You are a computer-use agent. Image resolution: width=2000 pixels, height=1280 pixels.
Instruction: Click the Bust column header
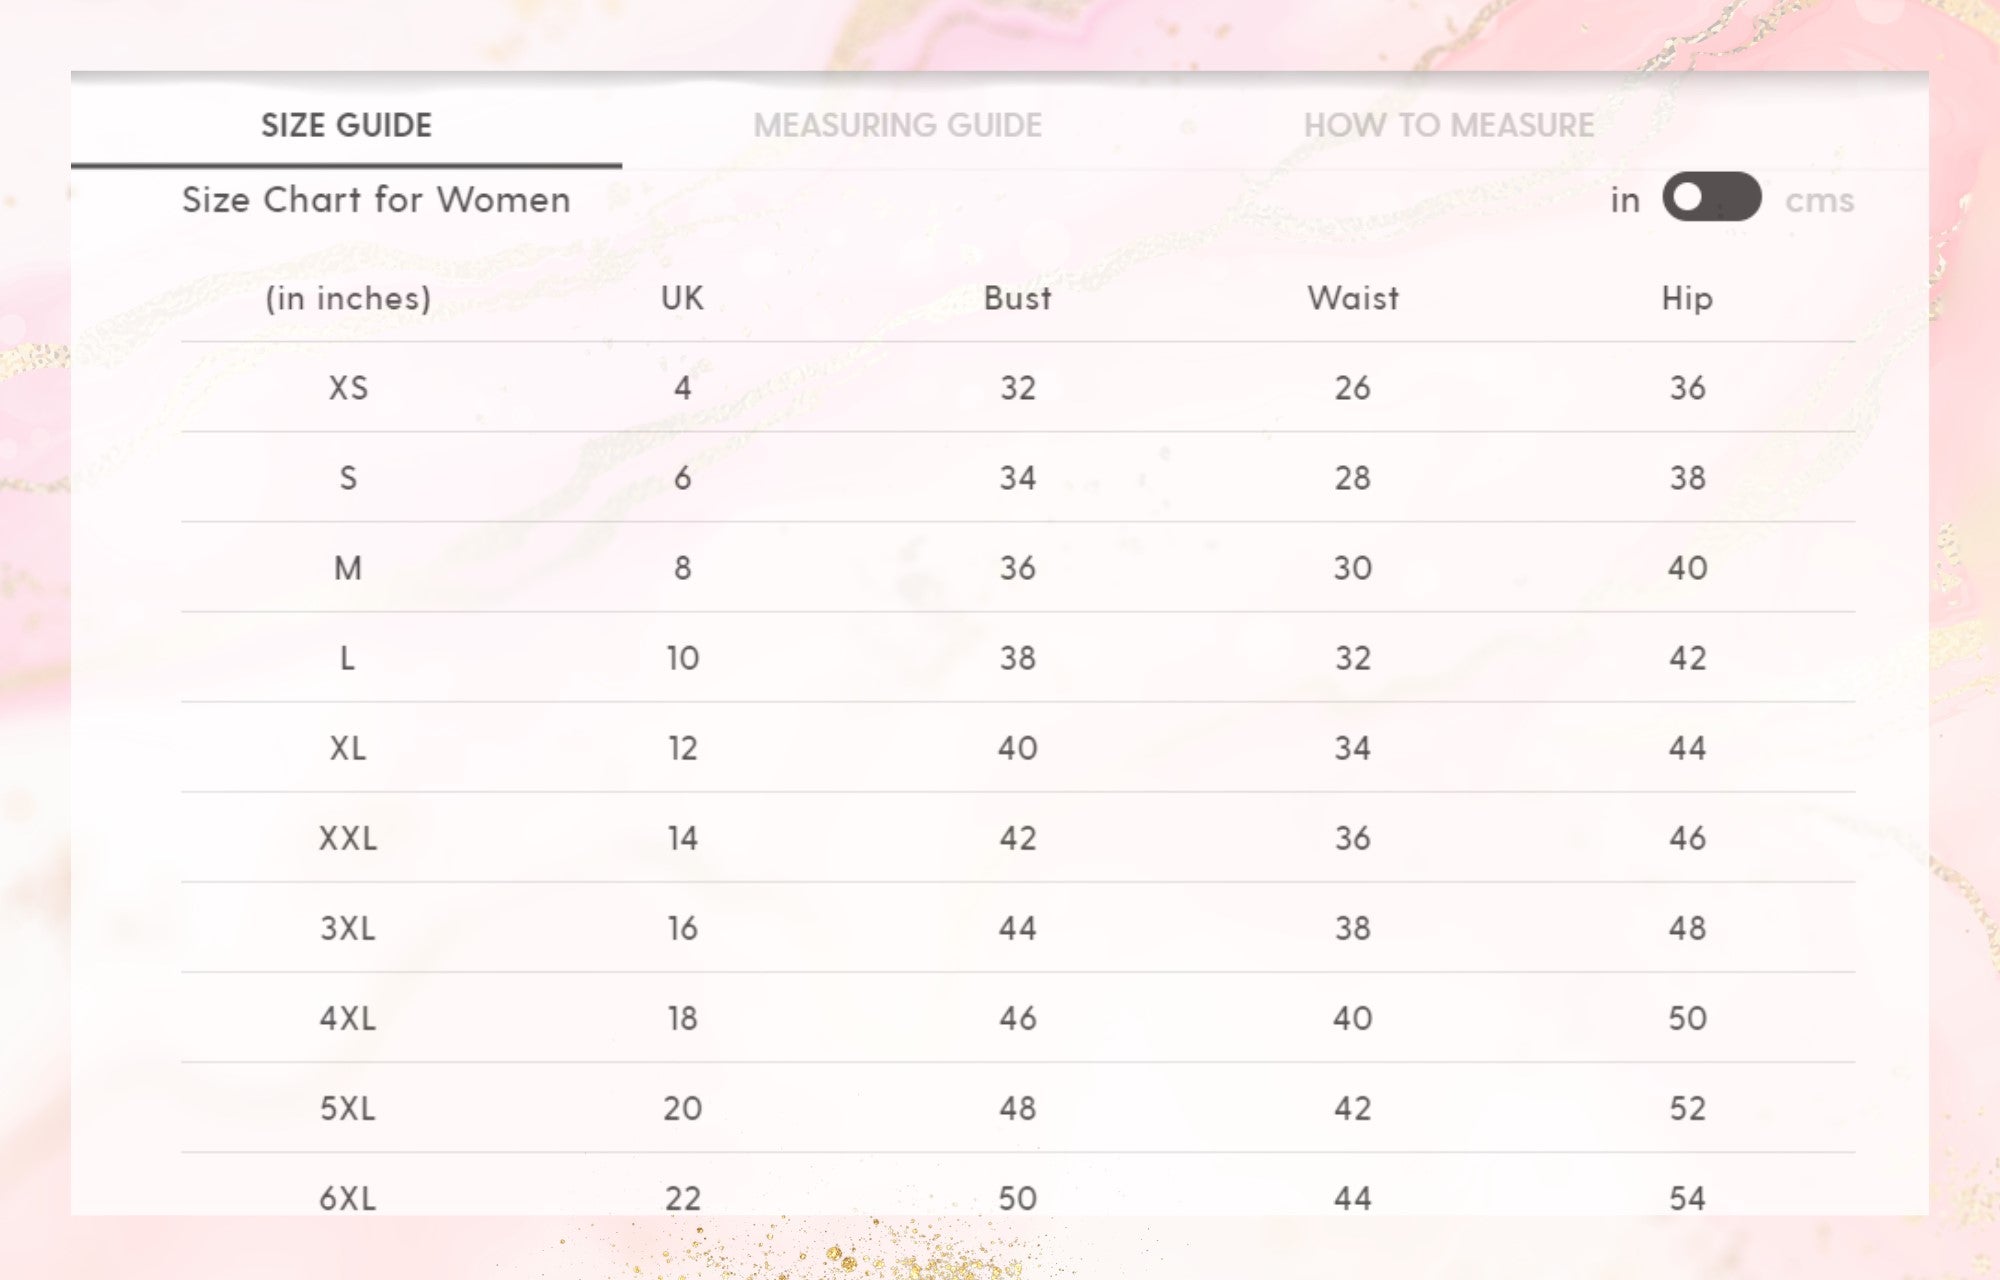point(1018,298)
